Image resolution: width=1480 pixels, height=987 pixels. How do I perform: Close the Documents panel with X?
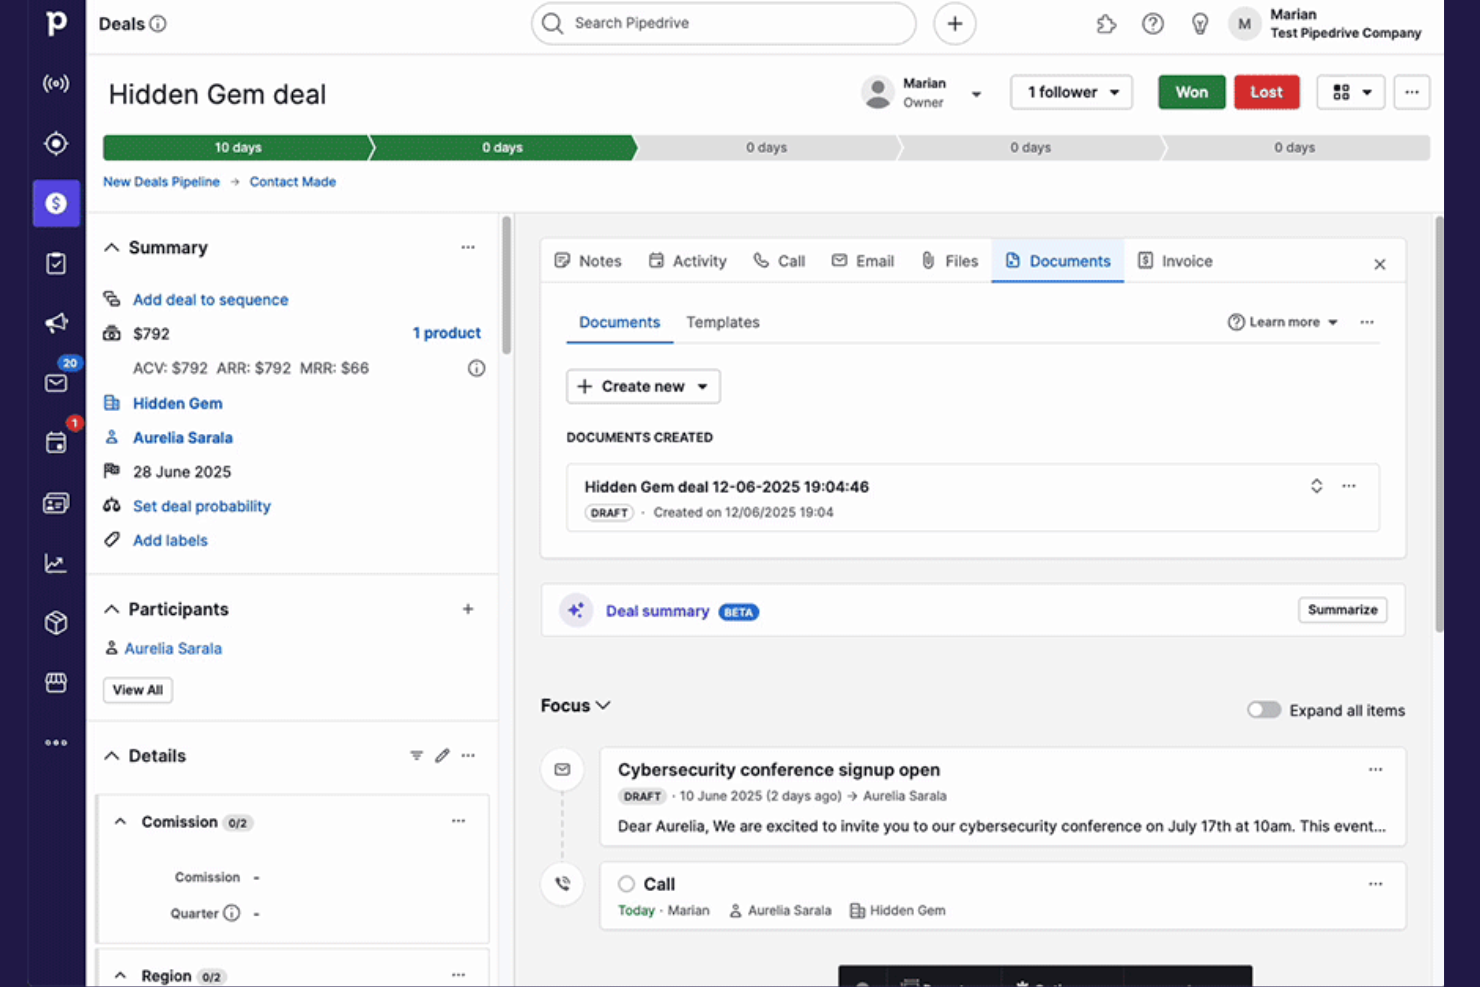(x=1380, y=264)
